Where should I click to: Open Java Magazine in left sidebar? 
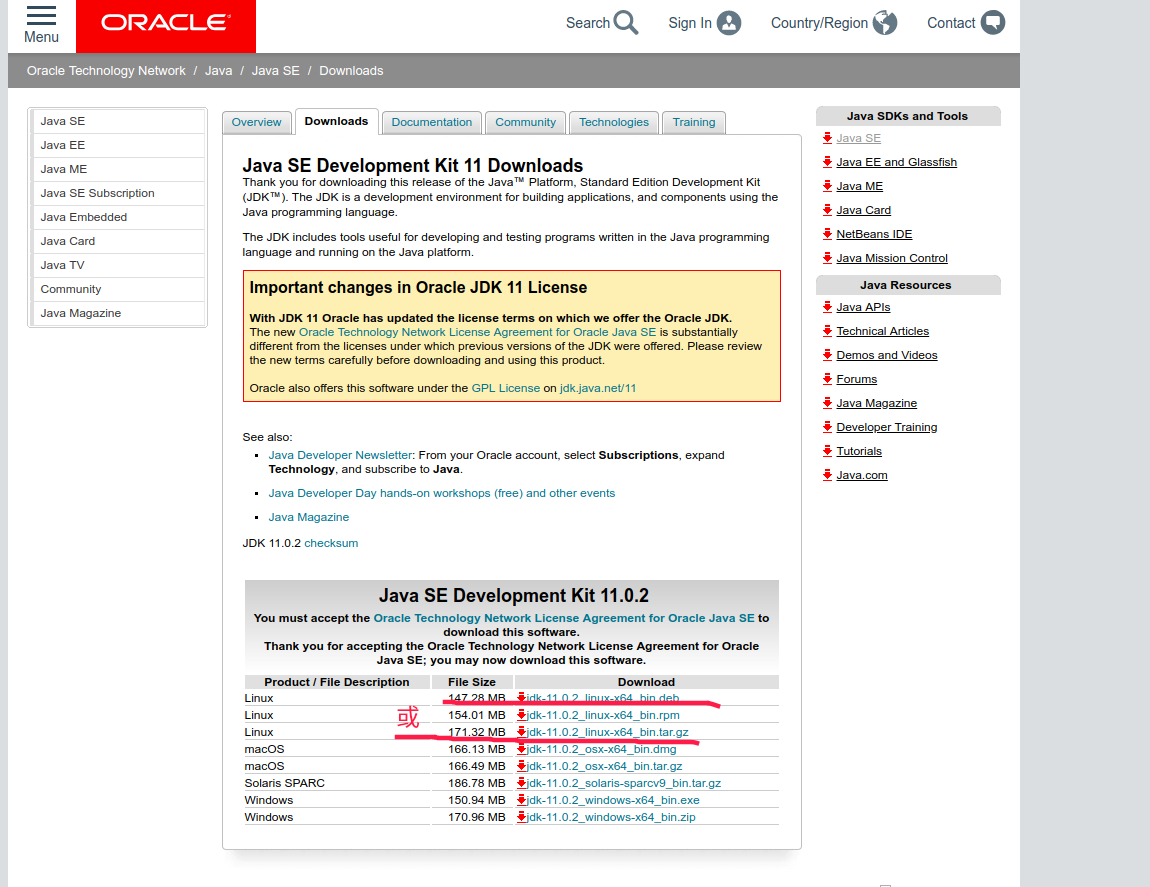click(x=118, y=313)
